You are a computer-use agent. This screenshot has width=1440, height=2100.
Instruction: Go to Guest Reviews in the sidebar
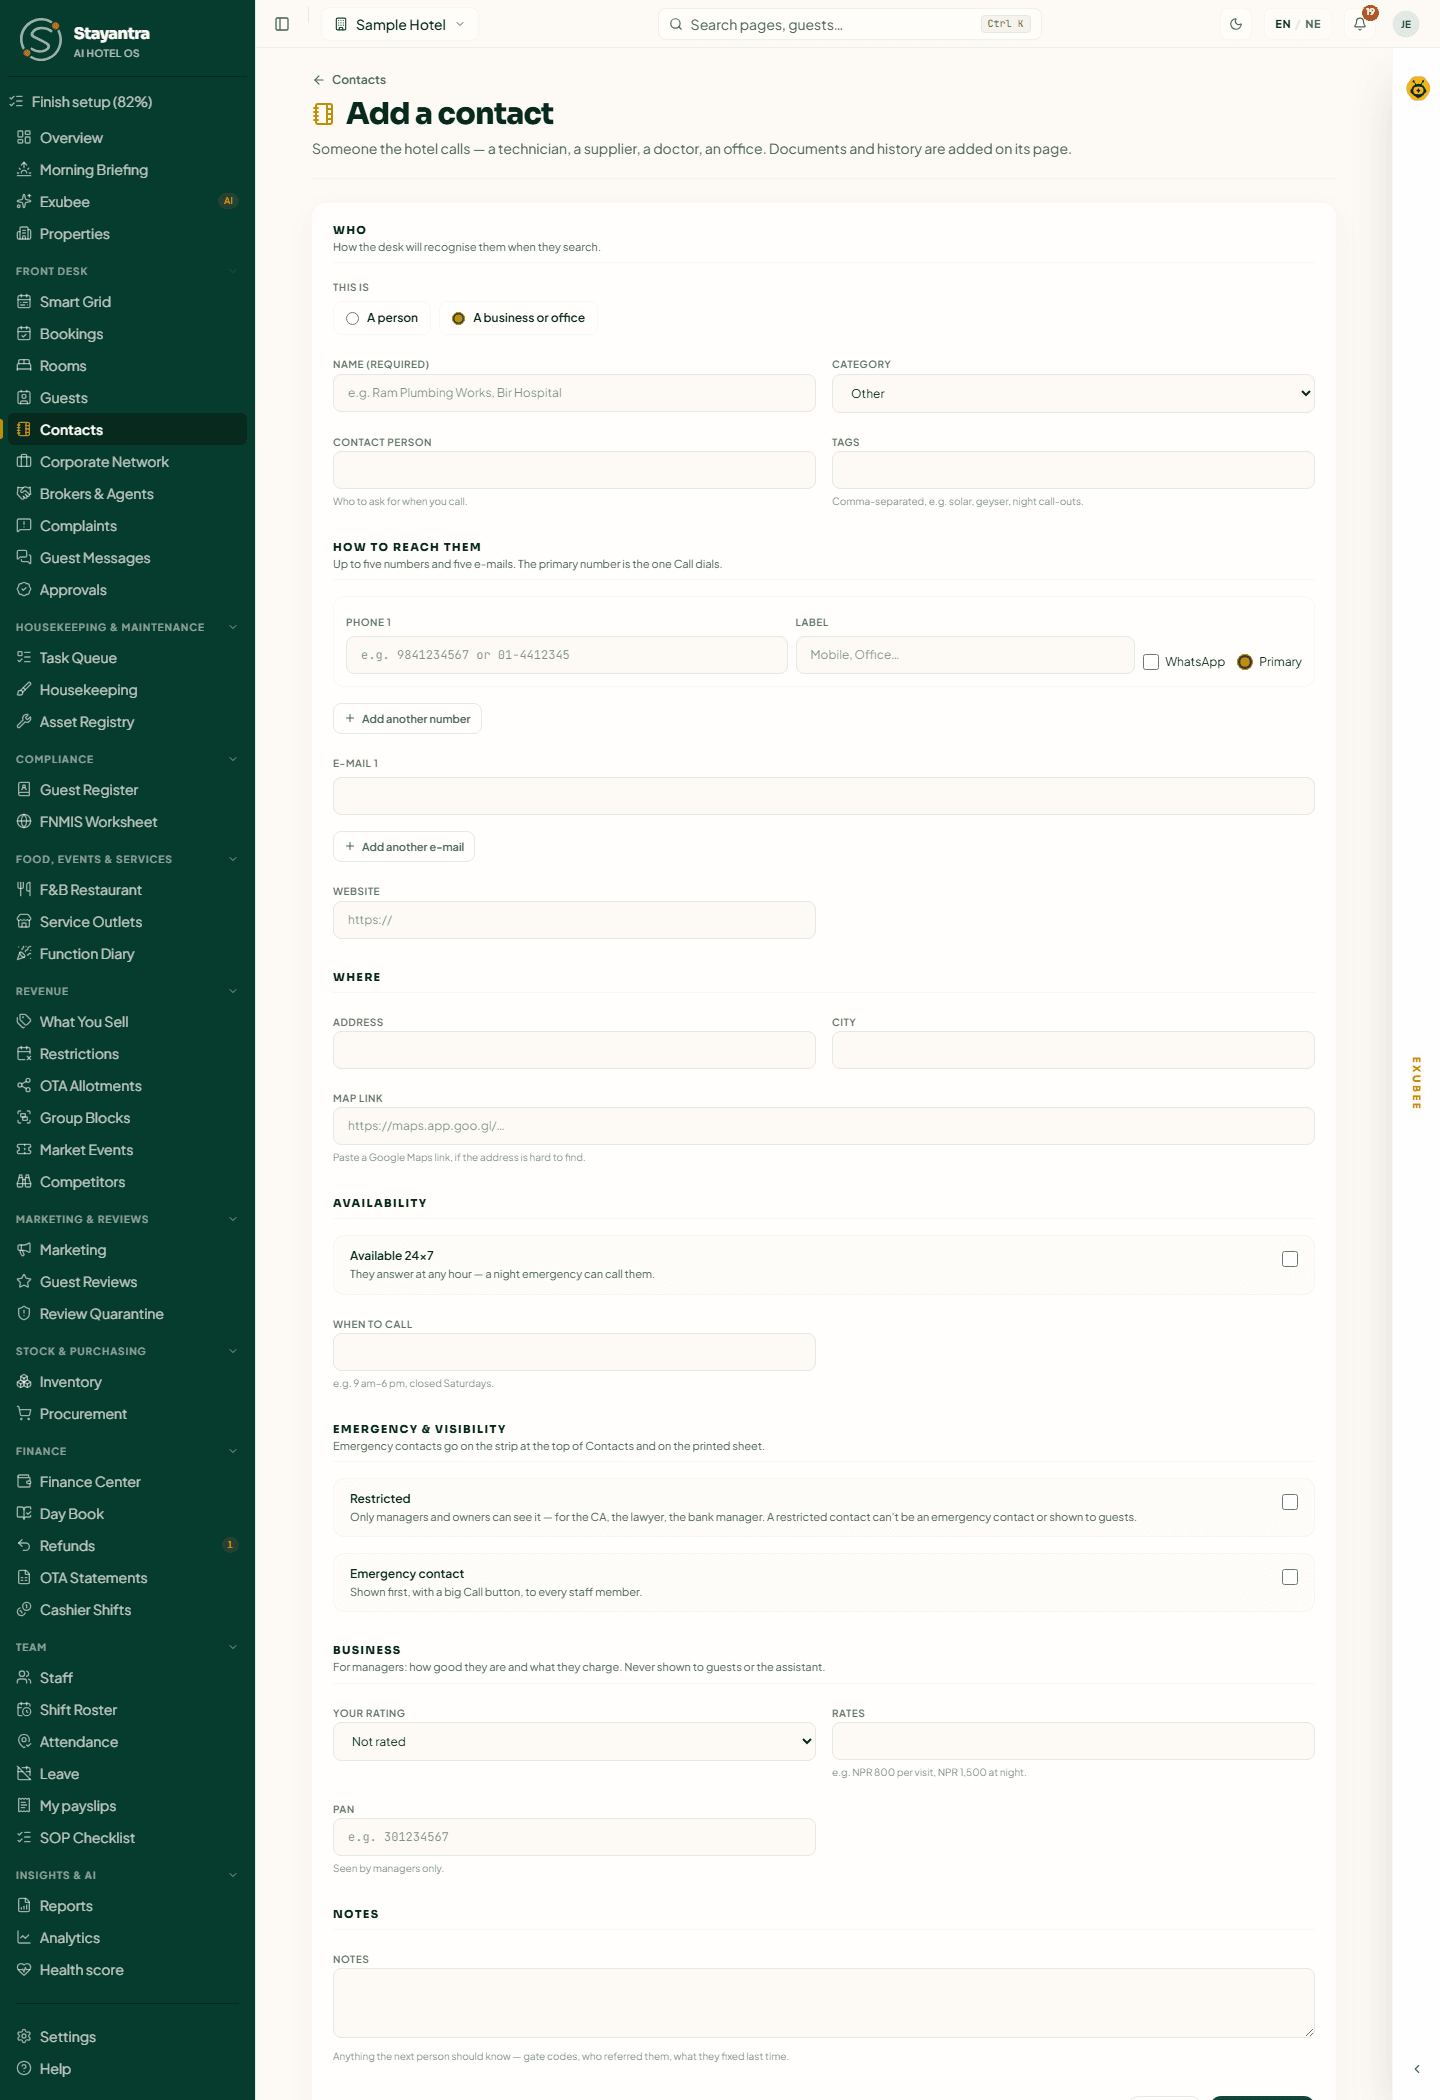coord(127,1282)
